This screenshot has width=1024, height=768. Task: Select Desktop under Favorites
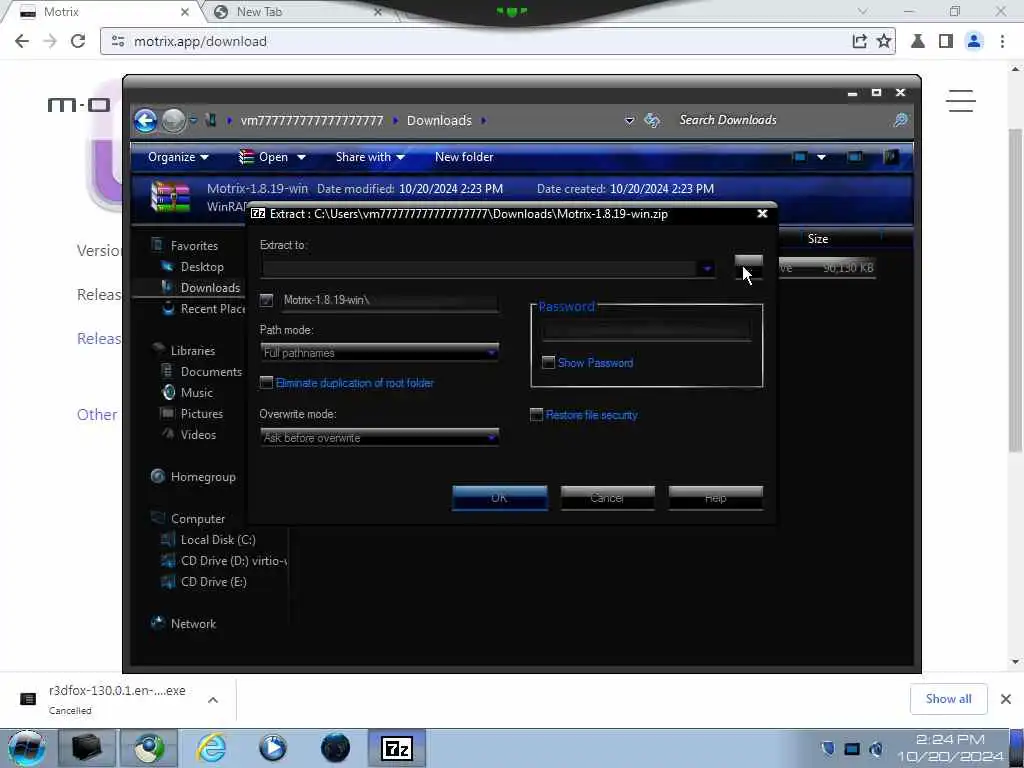coord(202,266)
